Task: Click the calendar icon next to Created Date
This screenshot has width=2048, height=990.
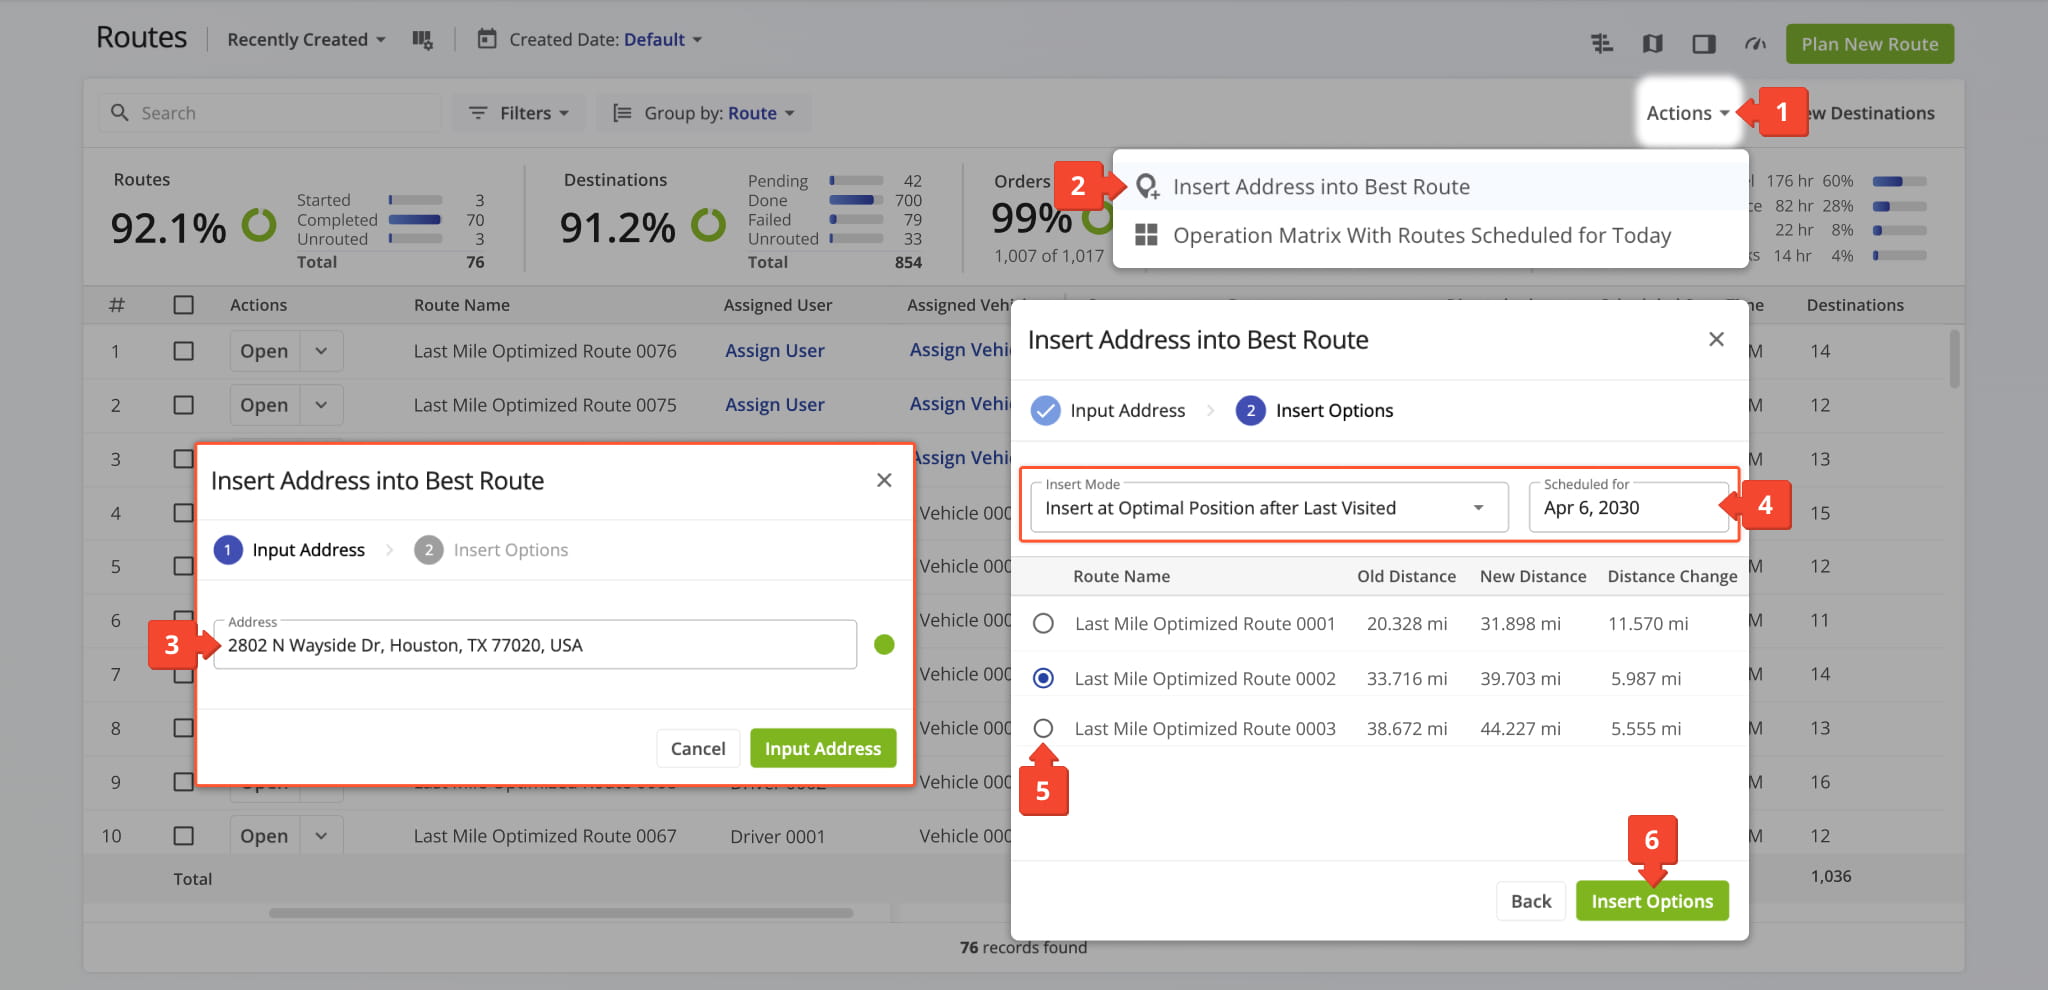Action: (x=487, y=39)
